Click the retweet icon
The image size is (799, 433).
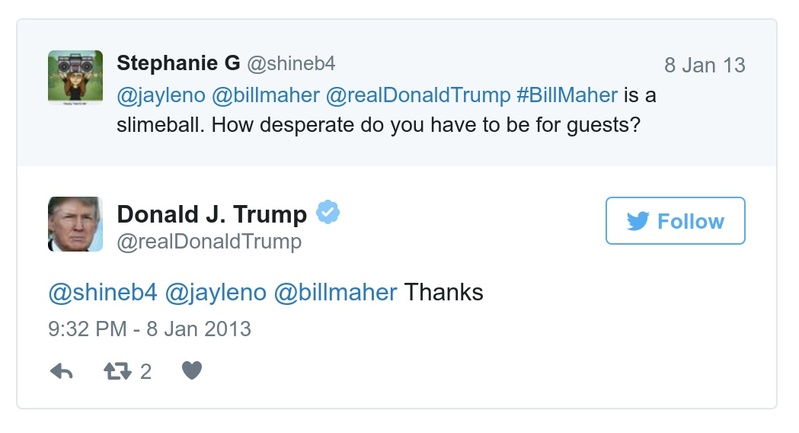point(119,371)
